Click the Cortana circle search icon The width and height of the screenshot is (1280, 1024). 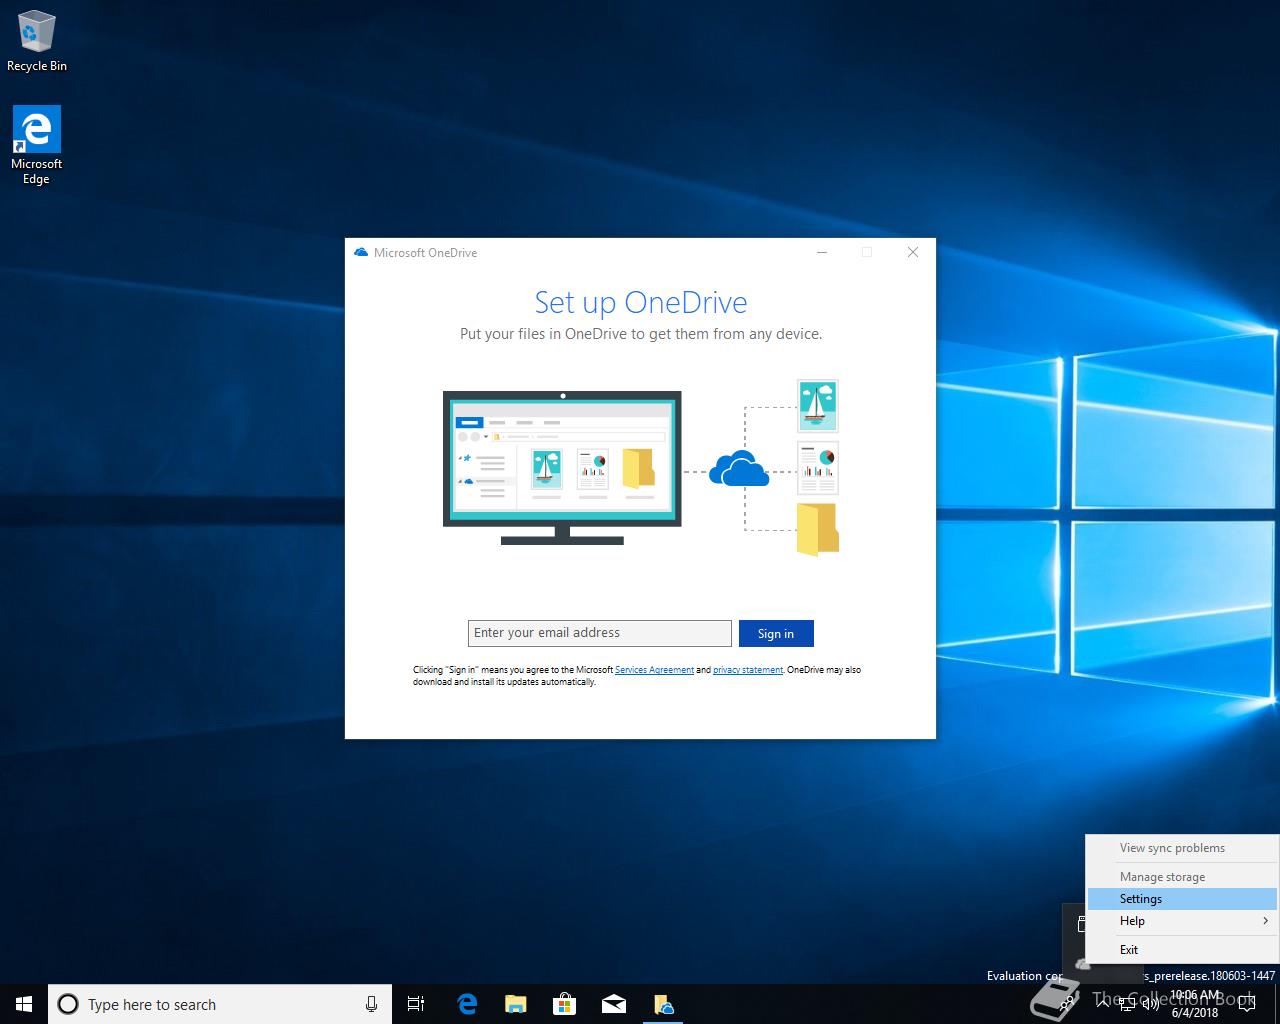pyautogui.click(x=68, y=1004)
